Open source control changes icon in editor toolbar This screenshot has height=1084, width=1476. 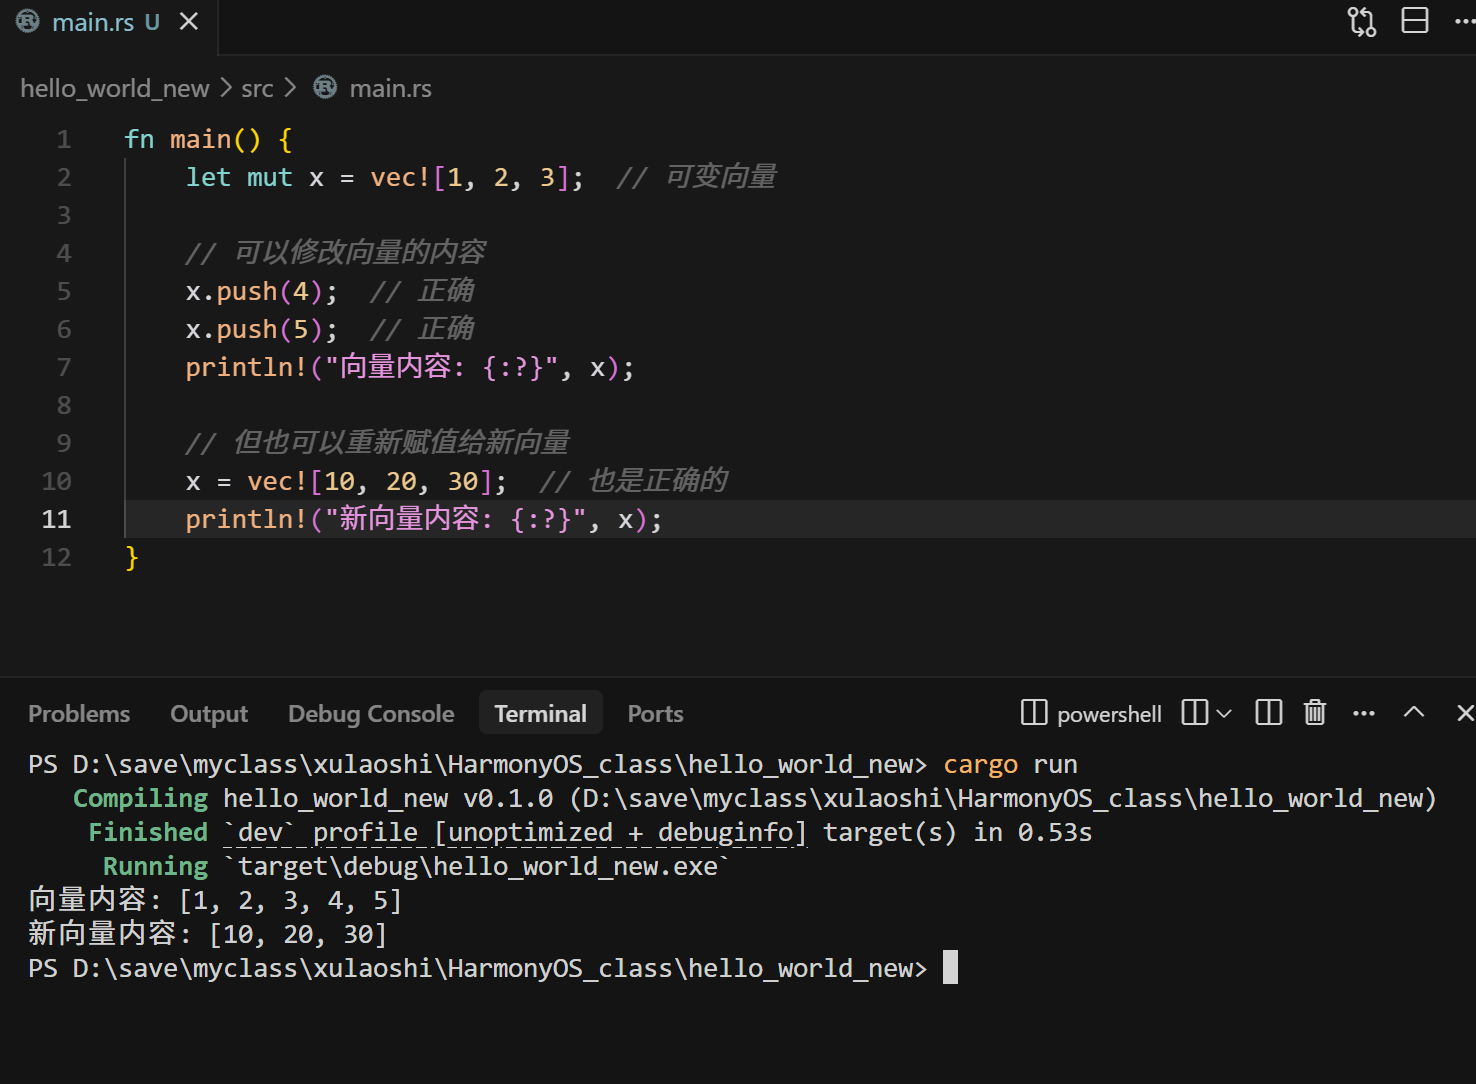(1362, 21)
